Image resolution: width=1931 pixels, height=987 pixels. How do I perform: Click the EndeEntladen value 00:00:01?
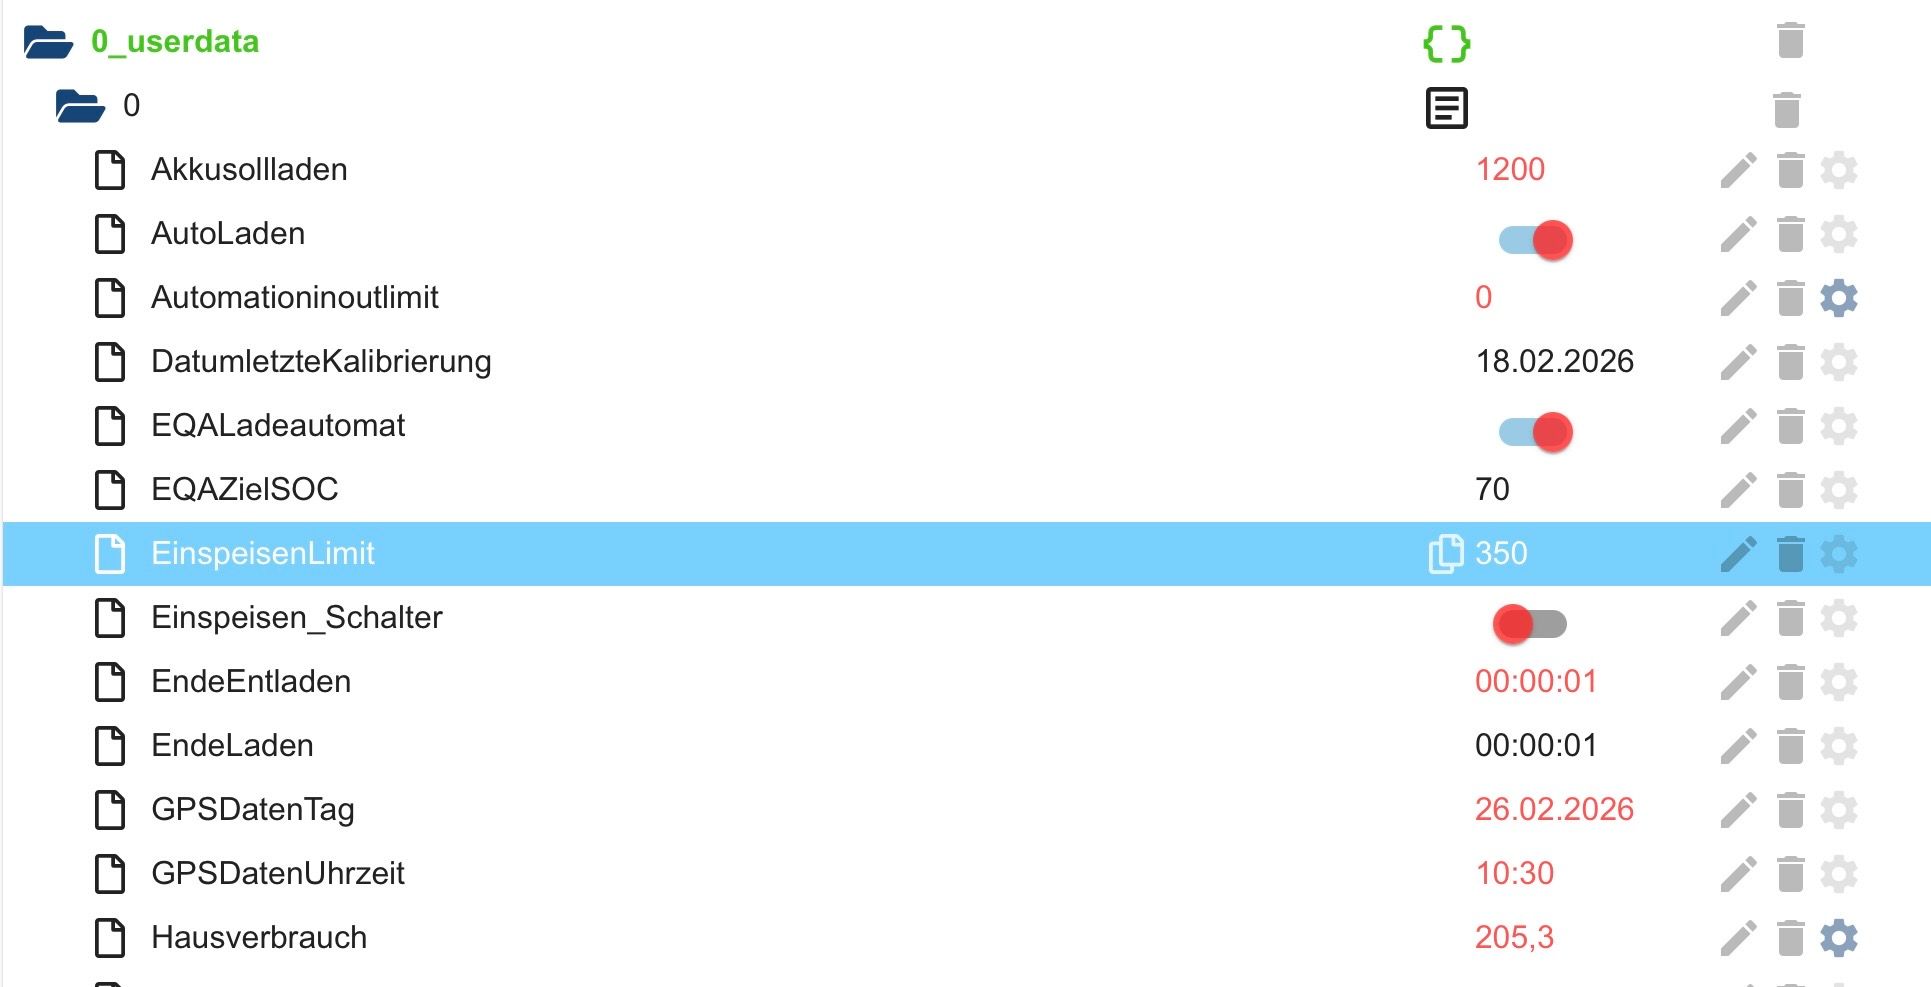click(1535, 682)
